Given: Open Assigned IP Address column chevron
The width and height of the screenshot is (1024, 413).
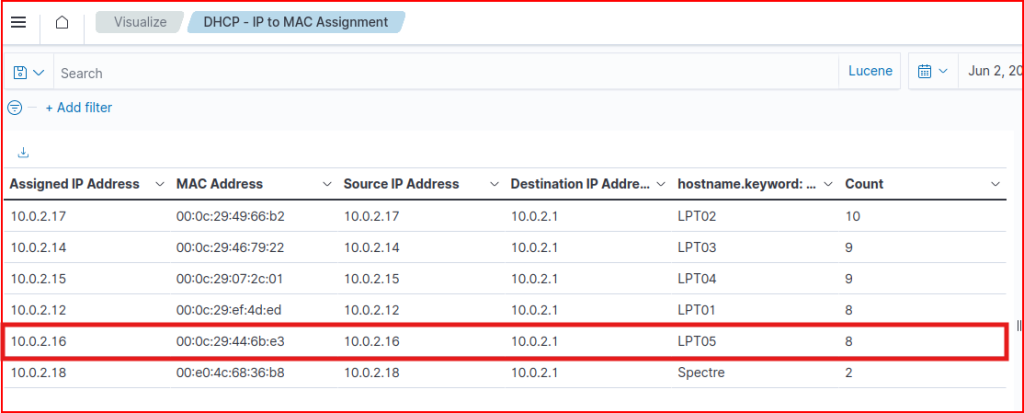Looking at the screenshot, I should (160, 184).
